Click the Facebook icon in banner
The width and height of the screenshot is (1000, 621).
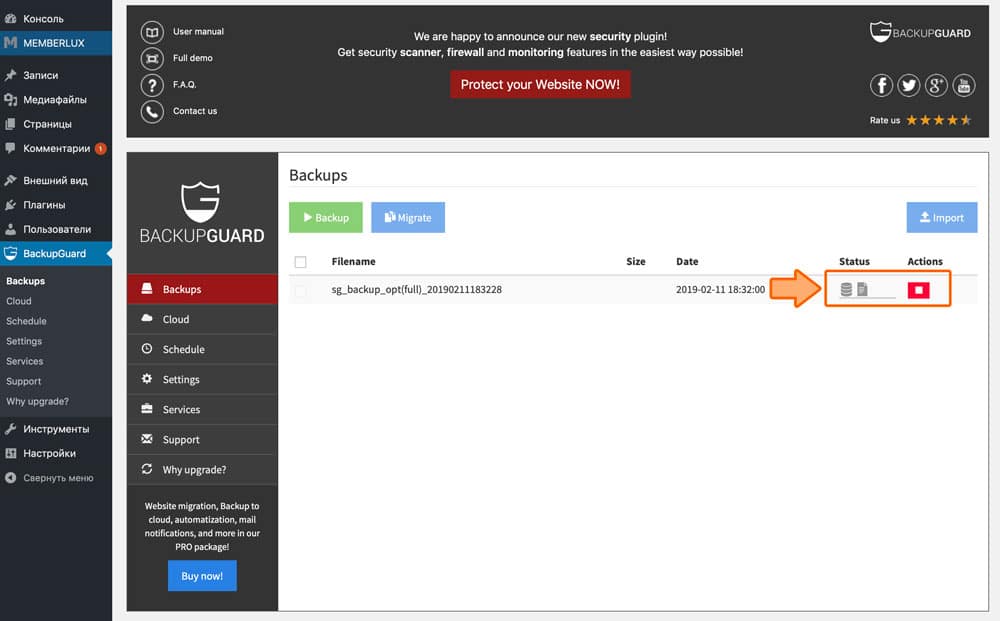click(881, 86)
